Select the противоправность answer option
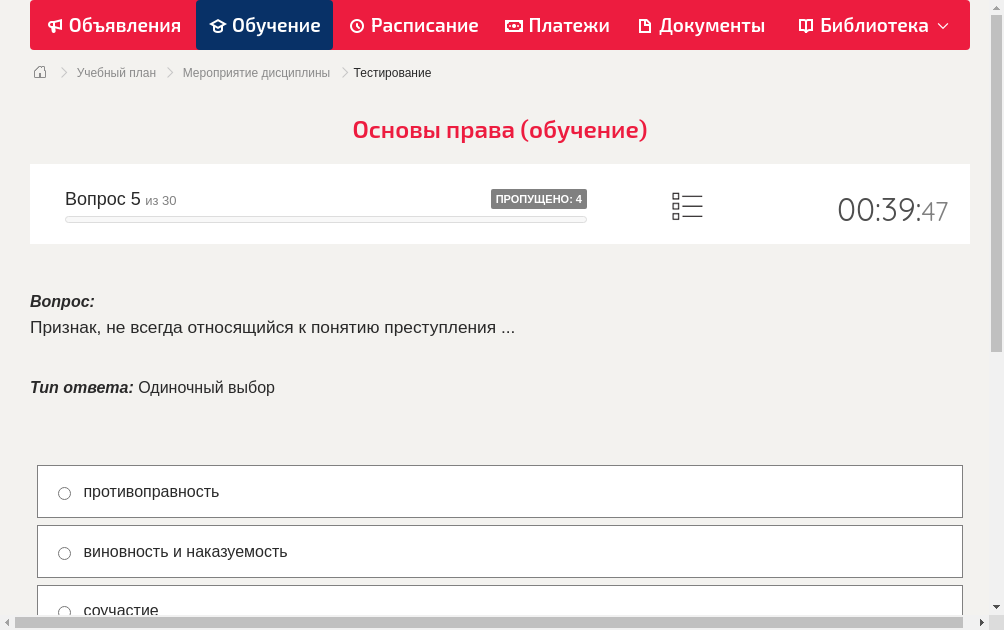This screenshot has width=1004, height=630. click(x=64, y=492)
